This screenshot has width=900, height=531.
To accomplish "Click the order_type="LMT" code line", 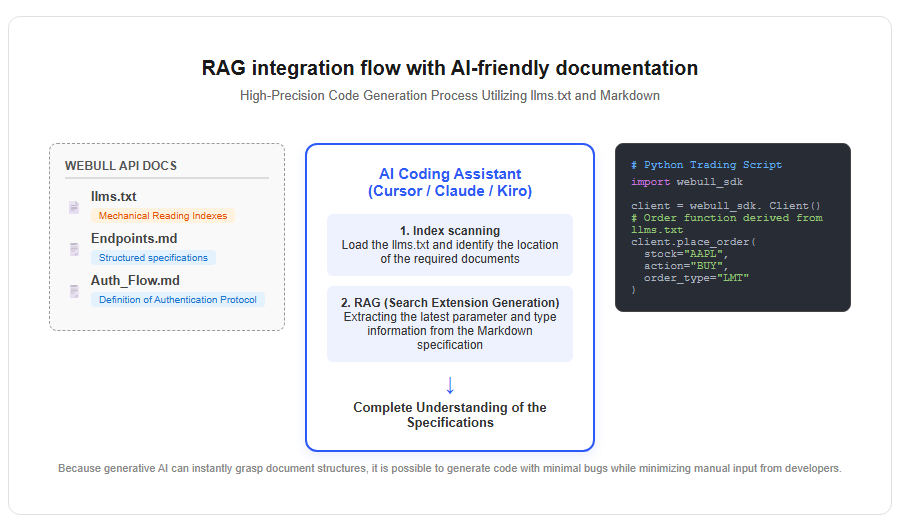I will pyautogui.click(x=696, y=278).
